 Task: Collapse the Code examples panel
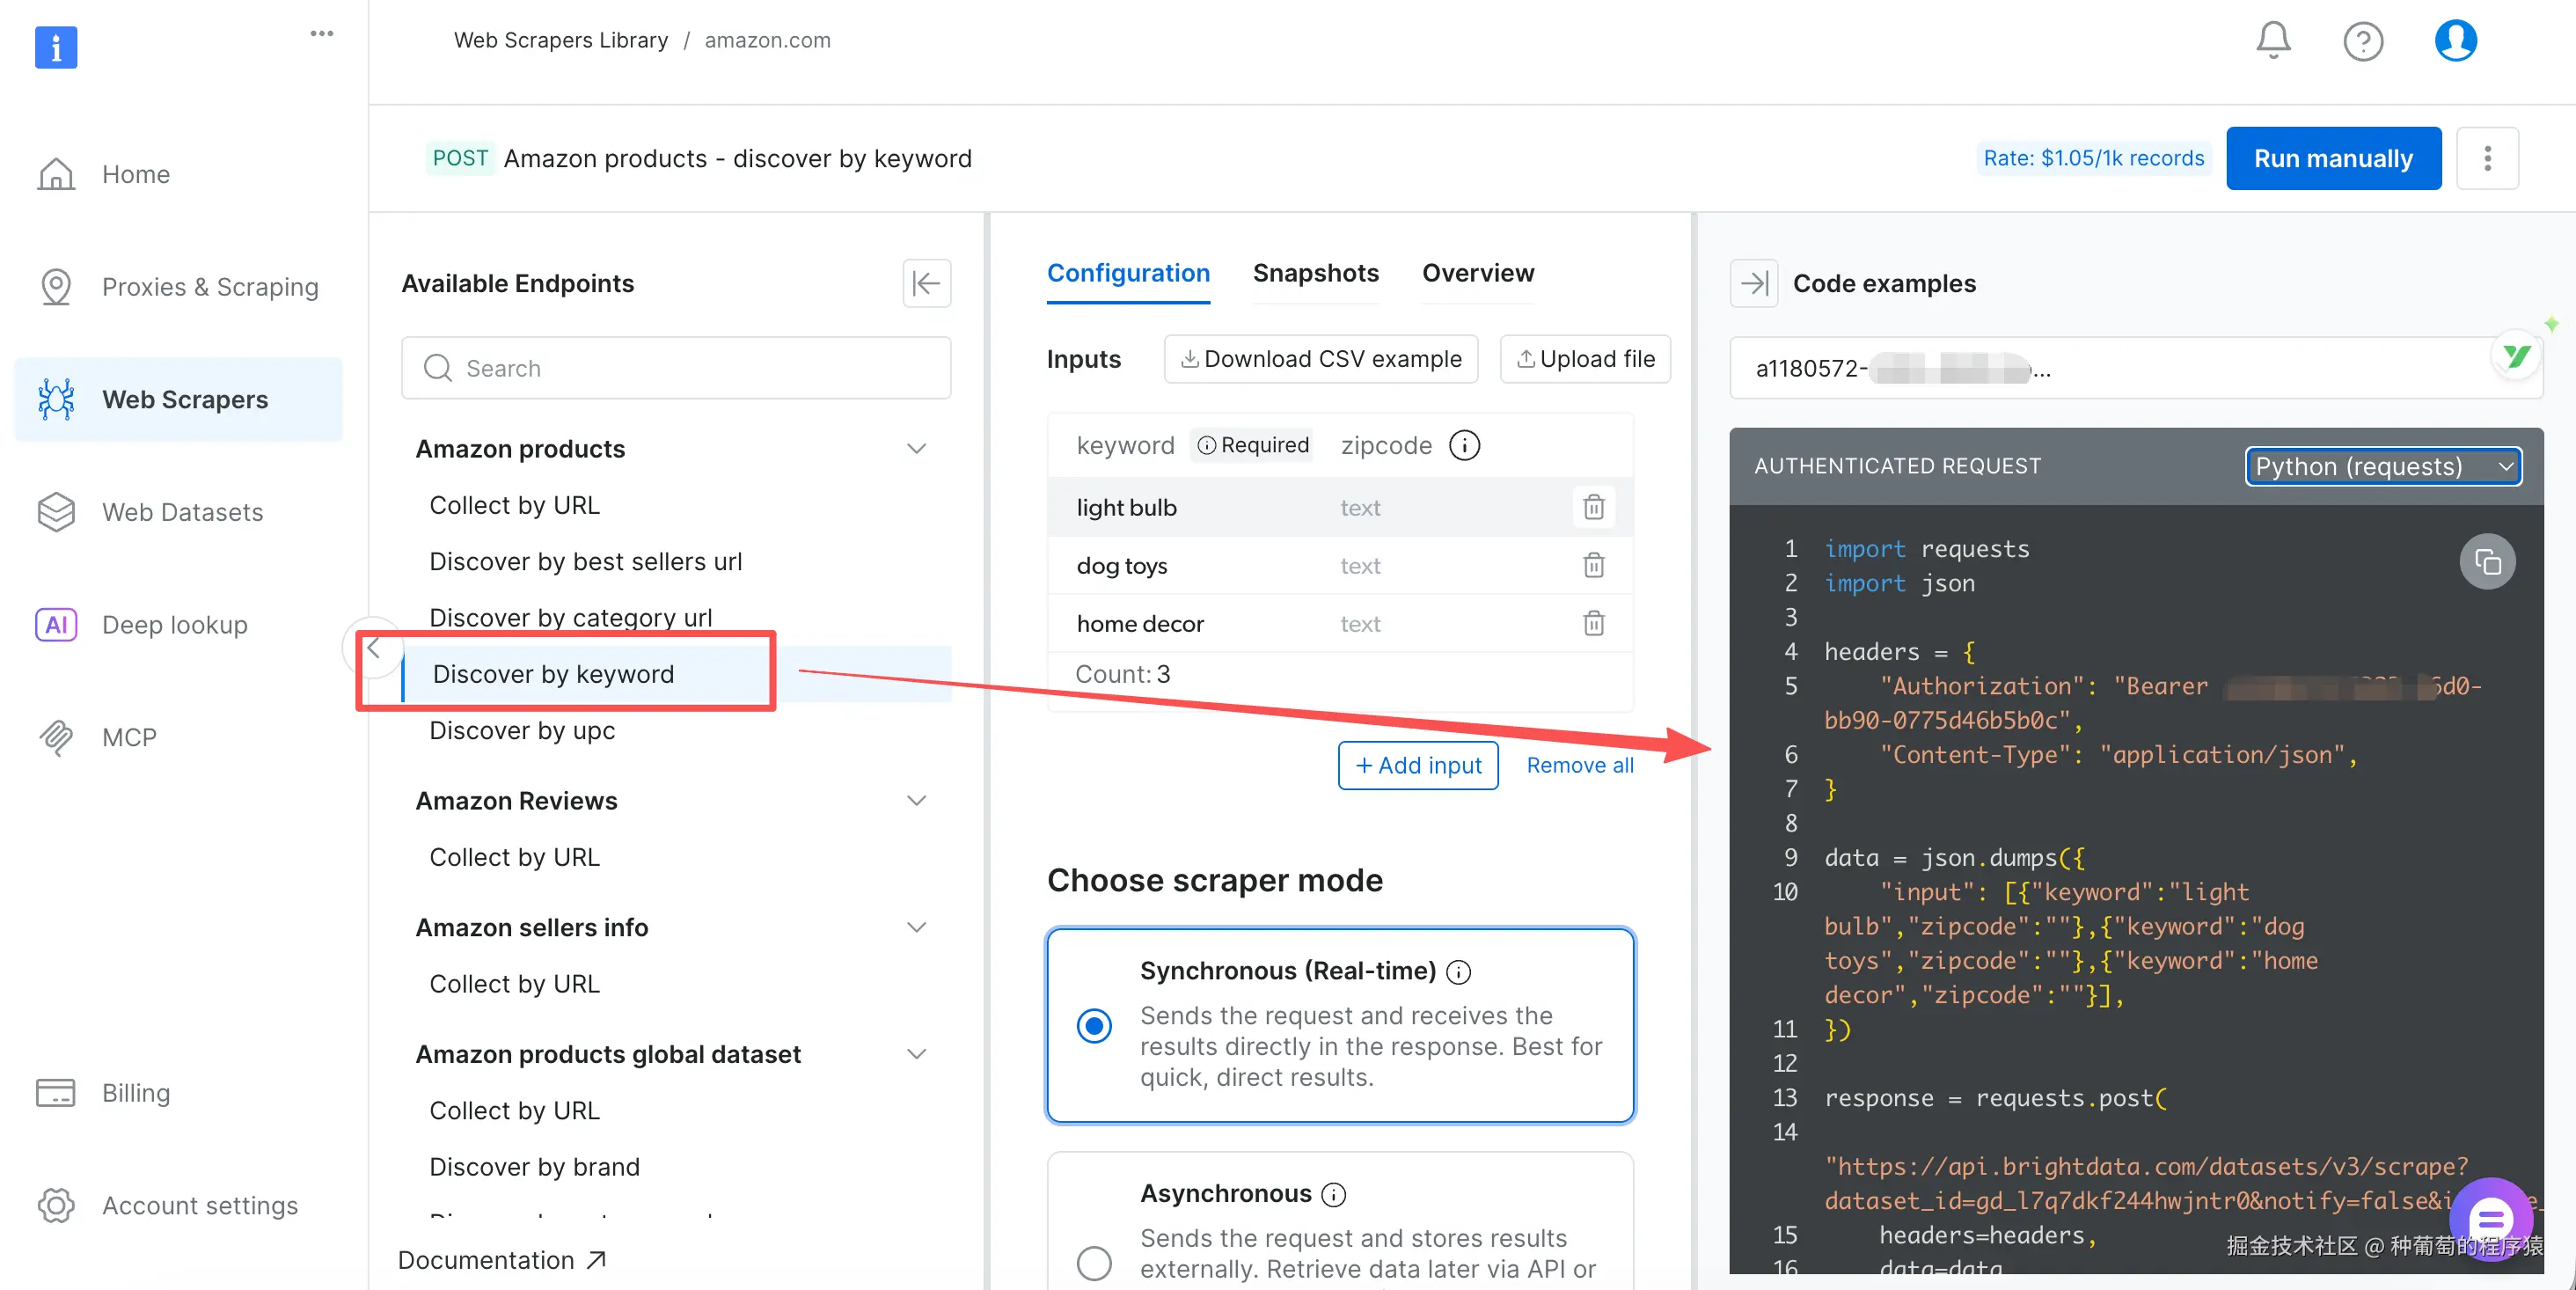pyautogui.click(x=1753, y=284)
